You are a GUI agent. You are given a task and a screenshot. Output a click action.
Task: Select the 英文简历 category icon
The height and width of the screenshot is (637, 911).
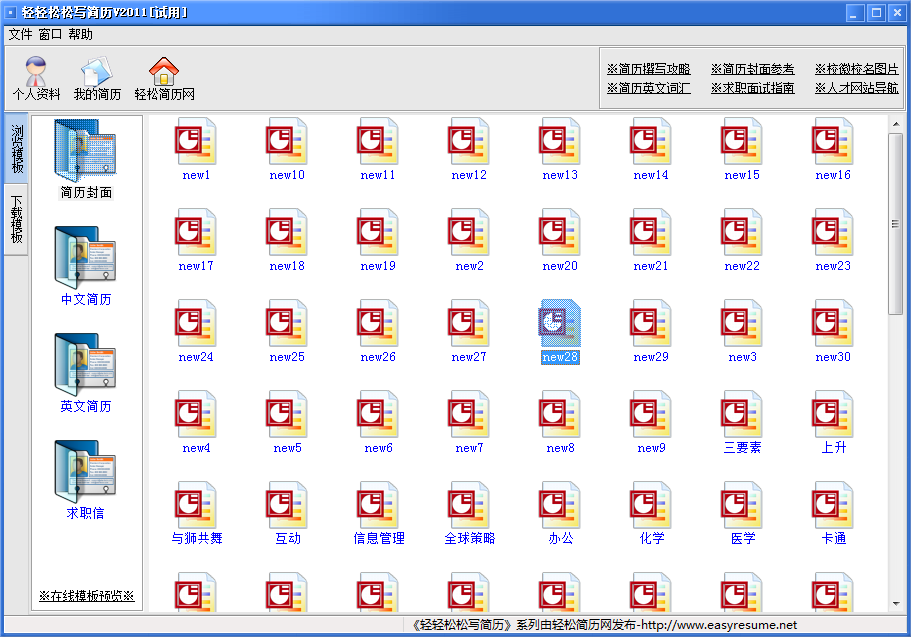coord(86,366)
